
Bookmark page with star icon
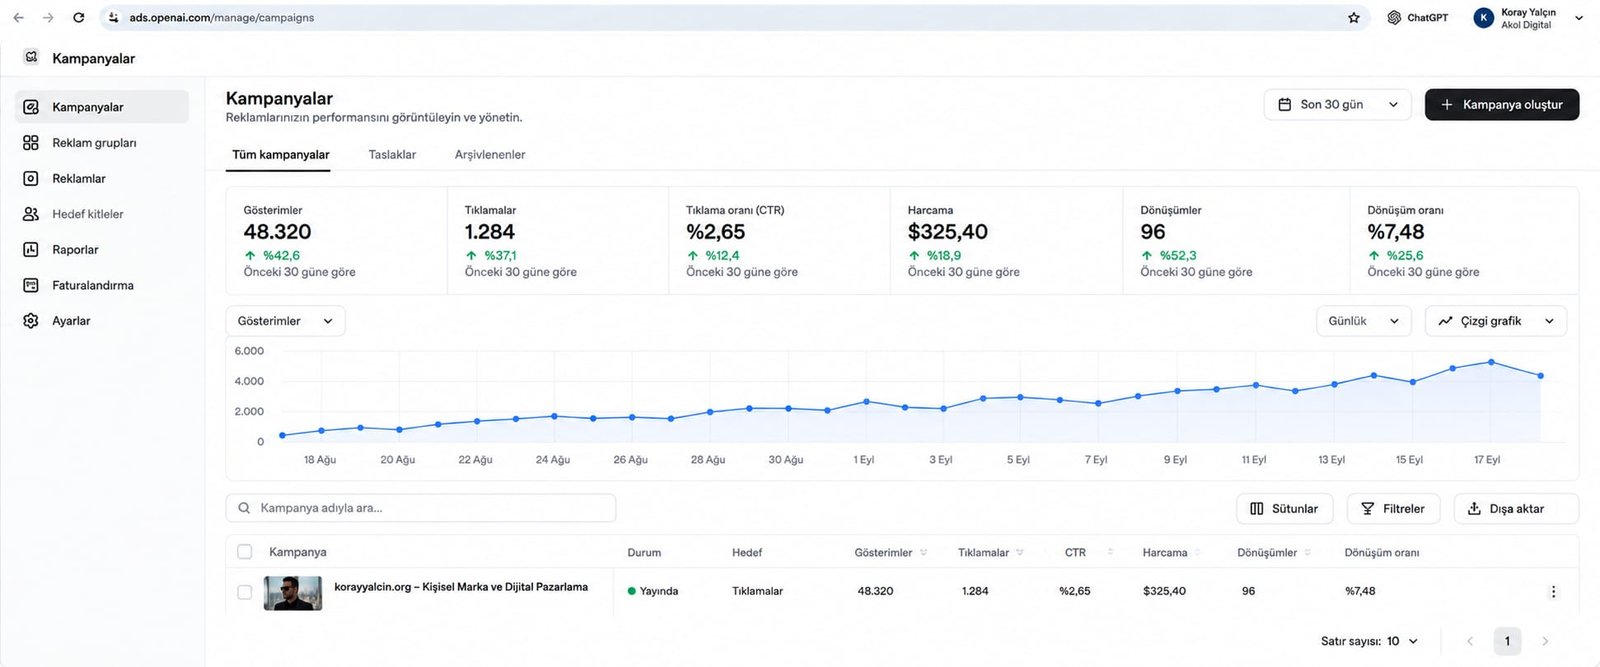pos(1354,18)
